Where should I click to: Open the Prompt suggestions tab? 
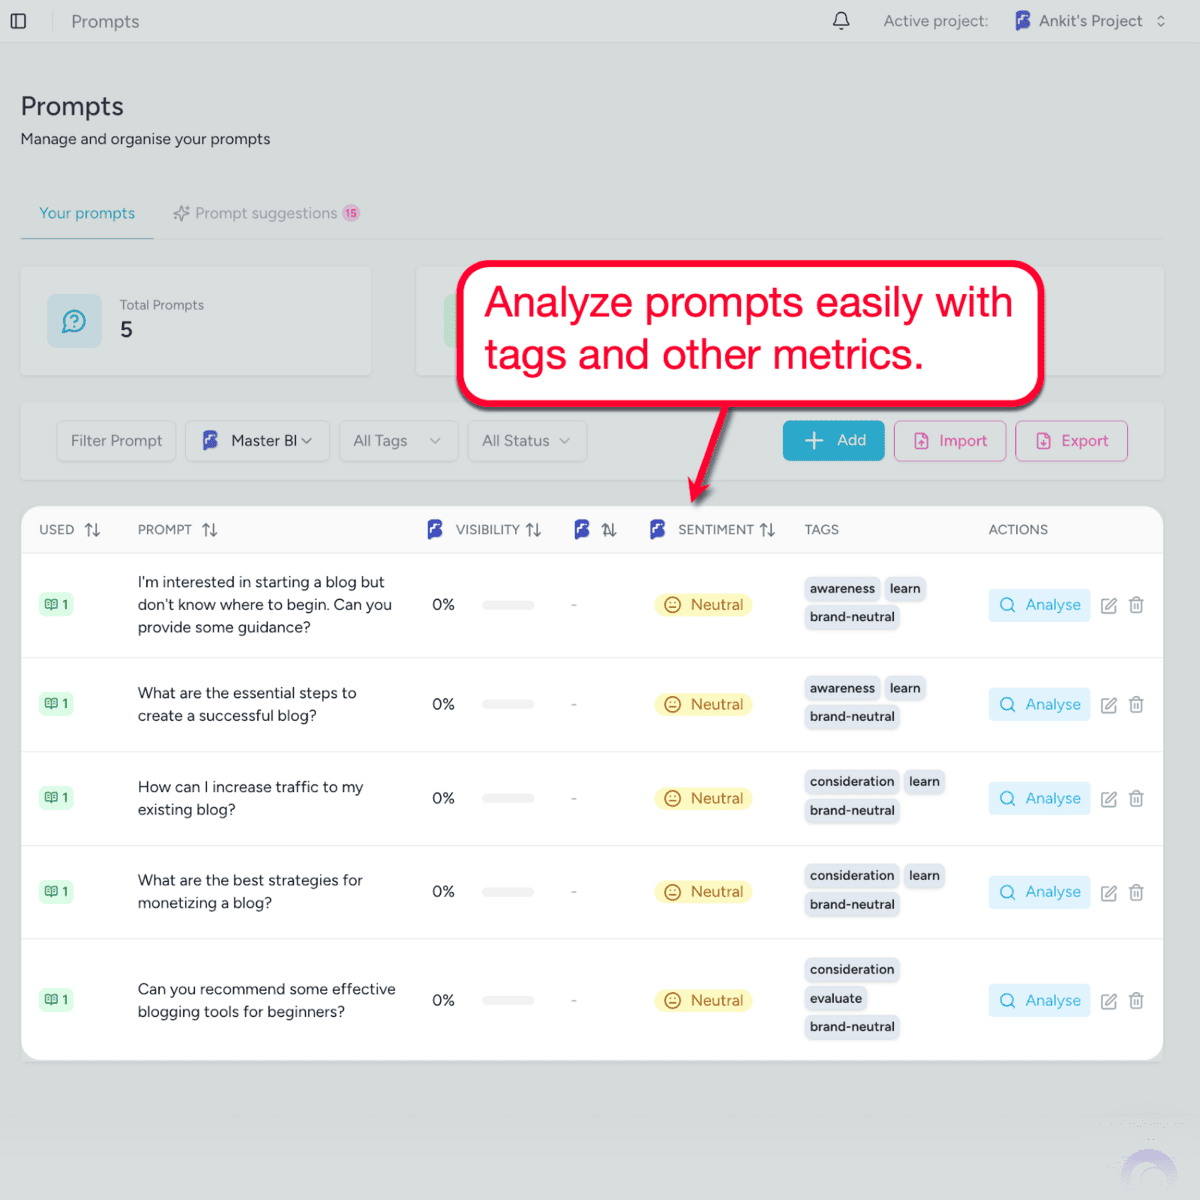pos(266,213)
